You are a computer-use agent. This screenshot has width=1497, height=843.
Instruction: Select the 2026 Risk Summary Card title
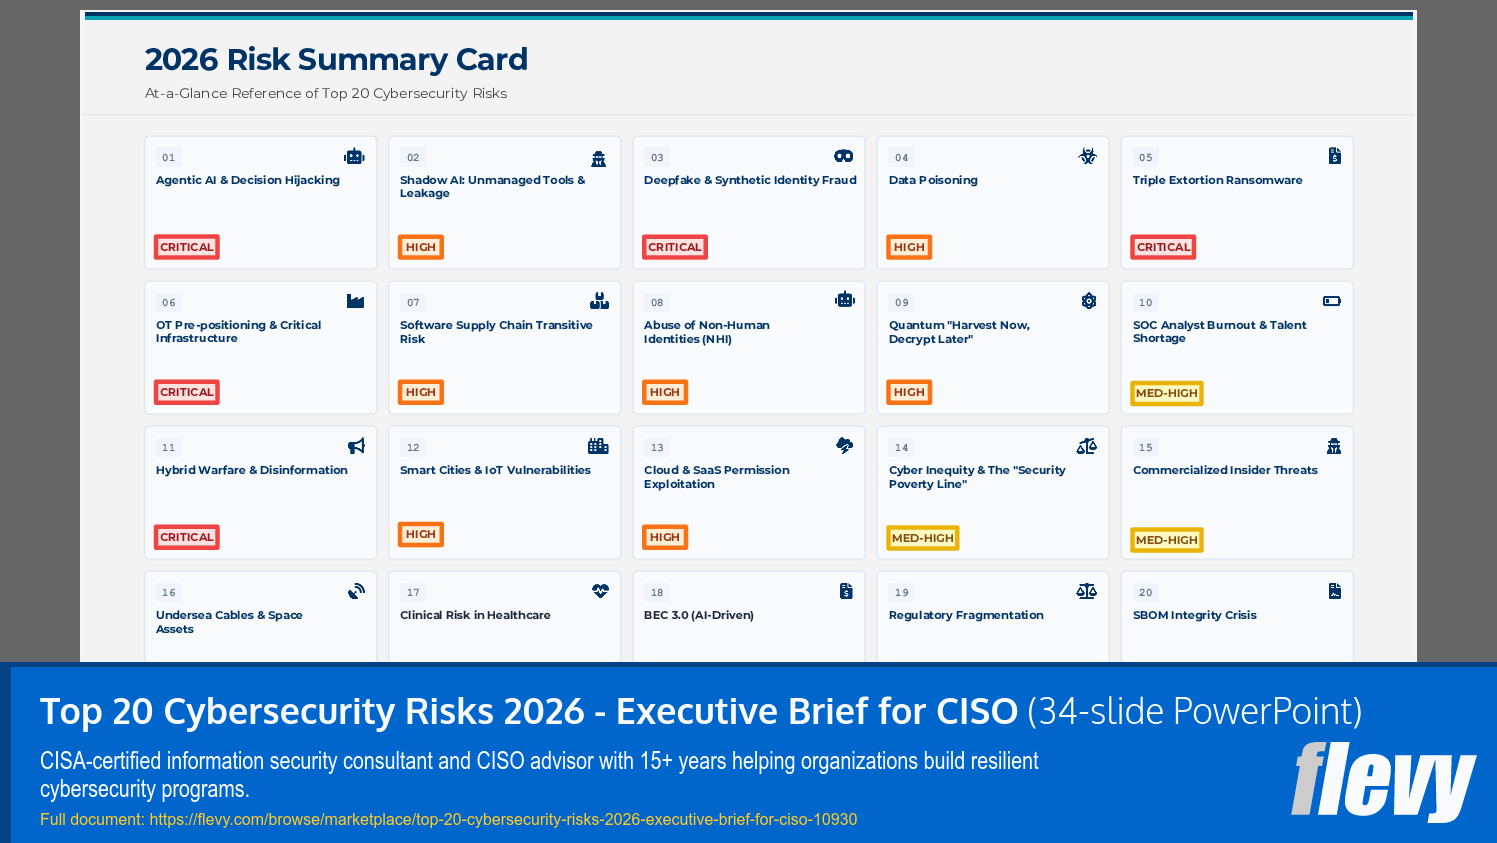coord(337,59)
